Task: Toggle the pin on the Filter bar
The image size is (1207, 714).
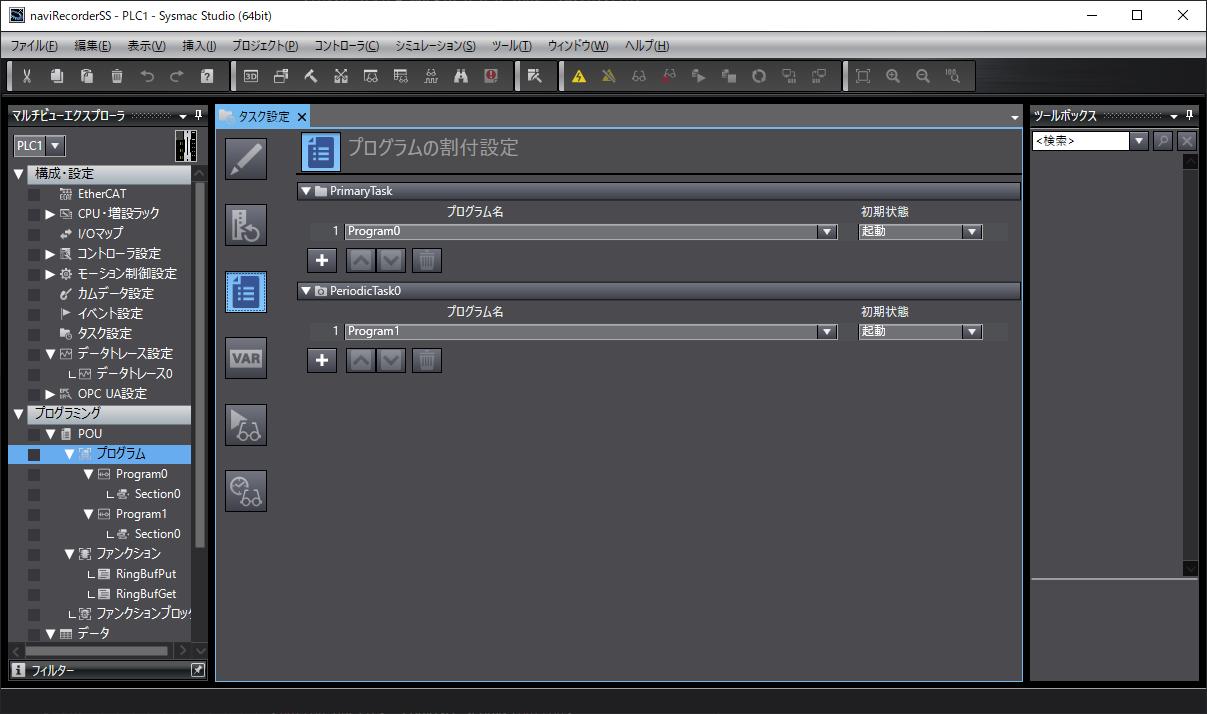Action: coord(197,670)
